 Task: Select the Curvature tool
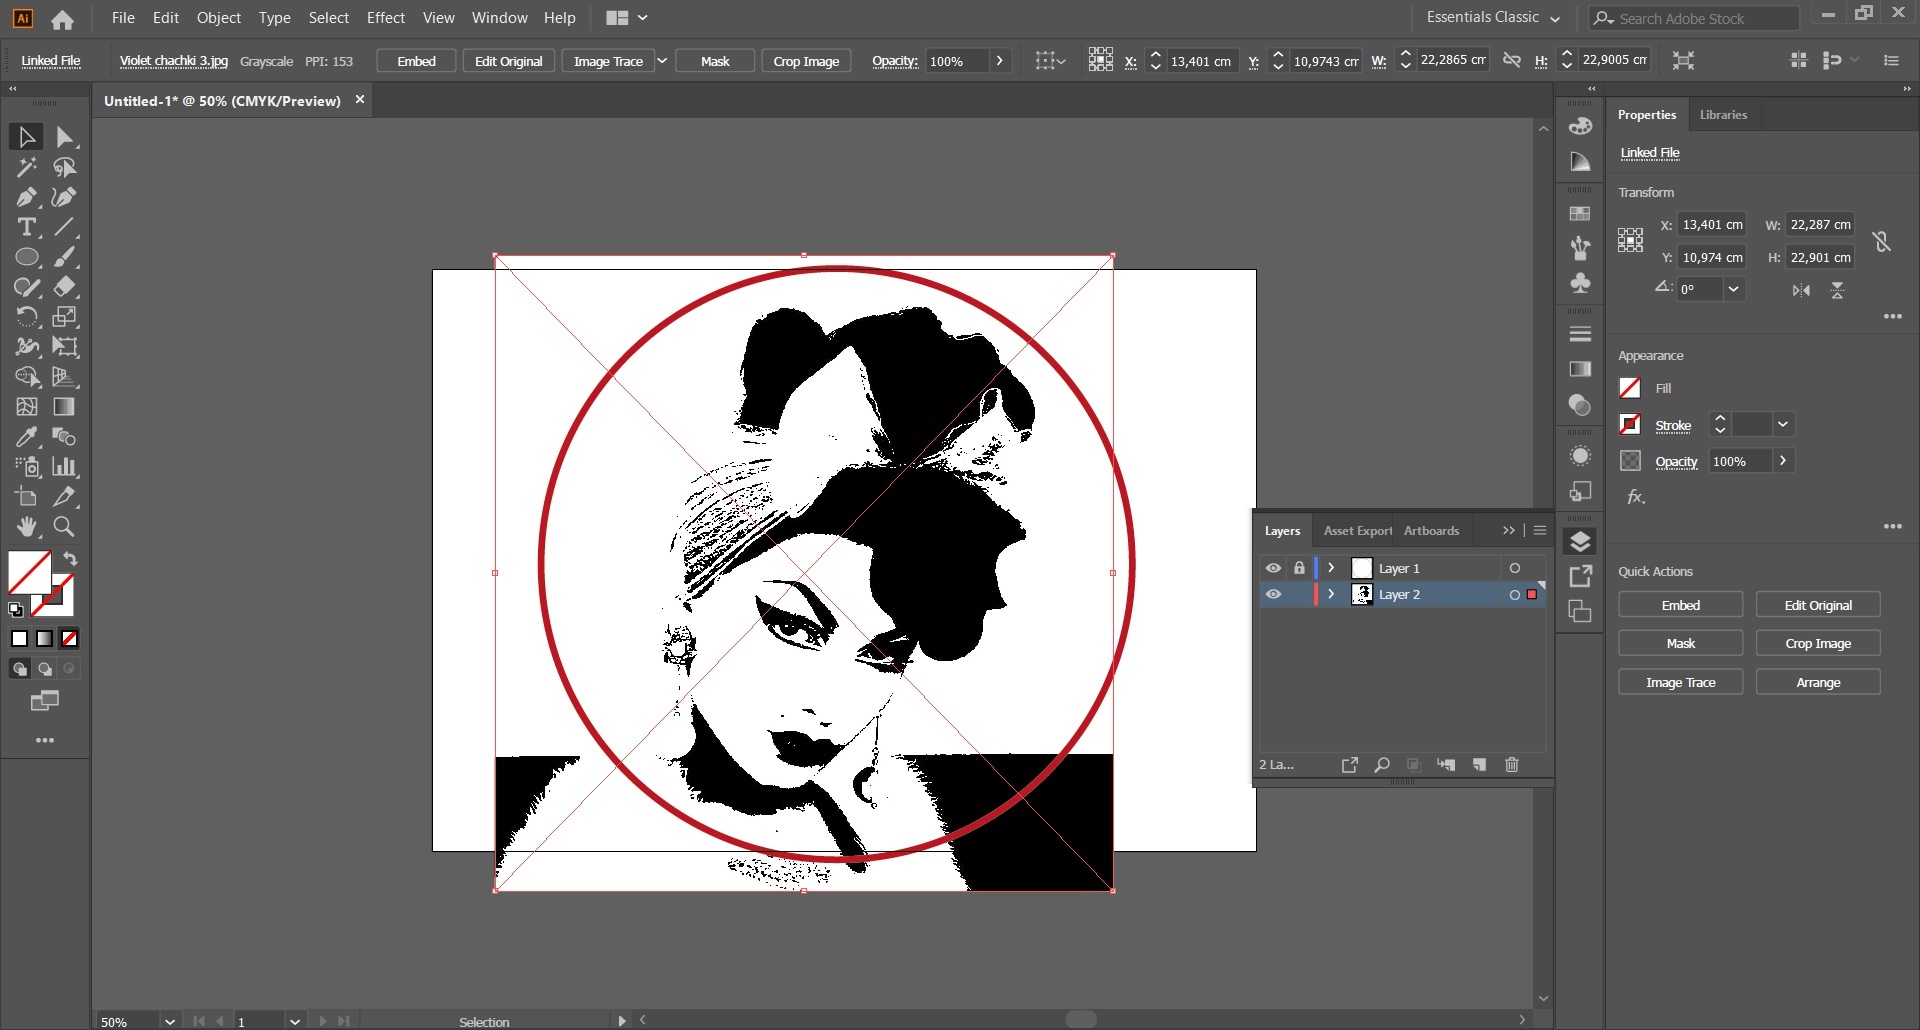(x=65, y=197)
